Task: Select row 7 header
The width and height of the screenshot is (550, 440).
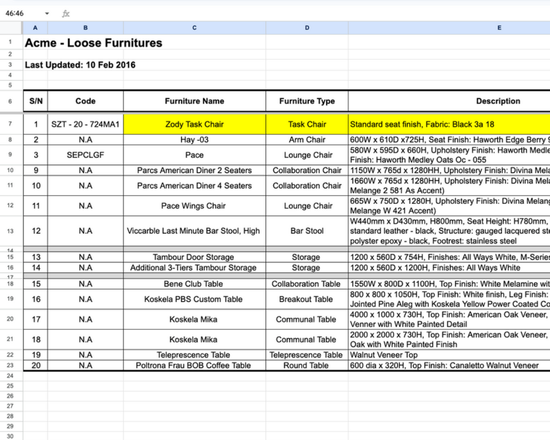Action: (x=11, y=124)
